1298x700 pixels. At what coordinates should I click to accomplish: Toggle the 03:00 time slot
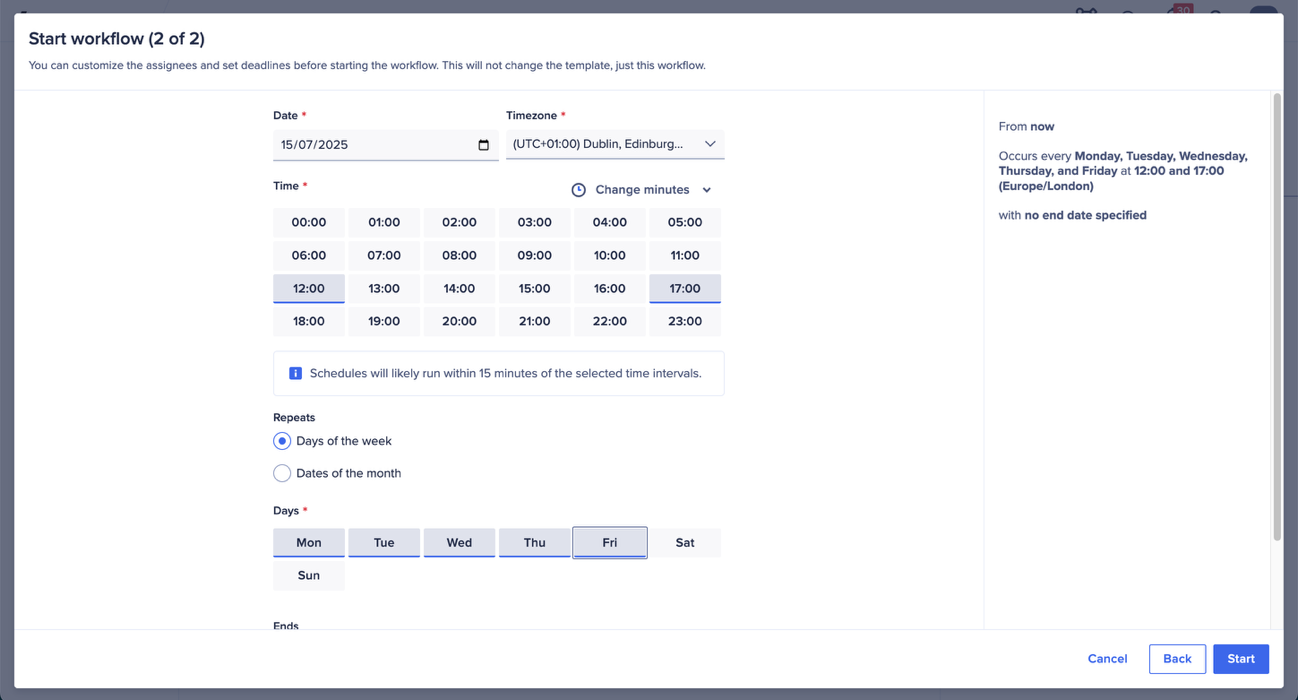click(534, 222)
